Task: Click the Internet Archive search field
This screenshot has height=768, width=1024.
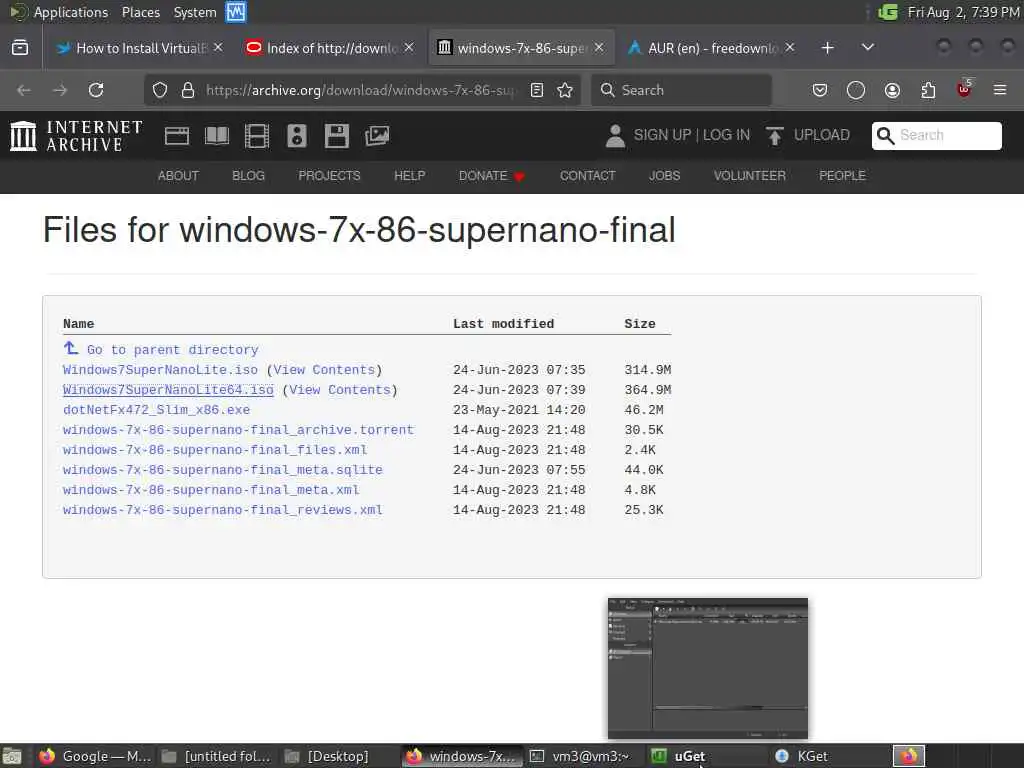Action: [936, 135]
